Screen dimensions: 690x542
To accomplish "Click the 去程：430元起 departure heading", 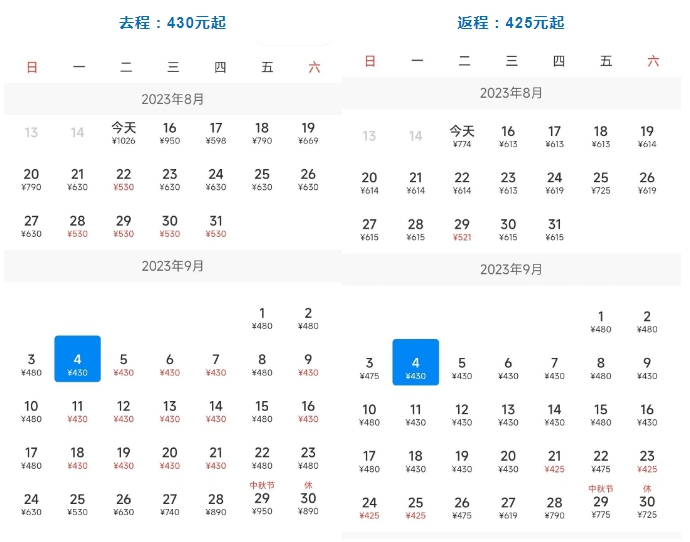I will coord(170,22).
